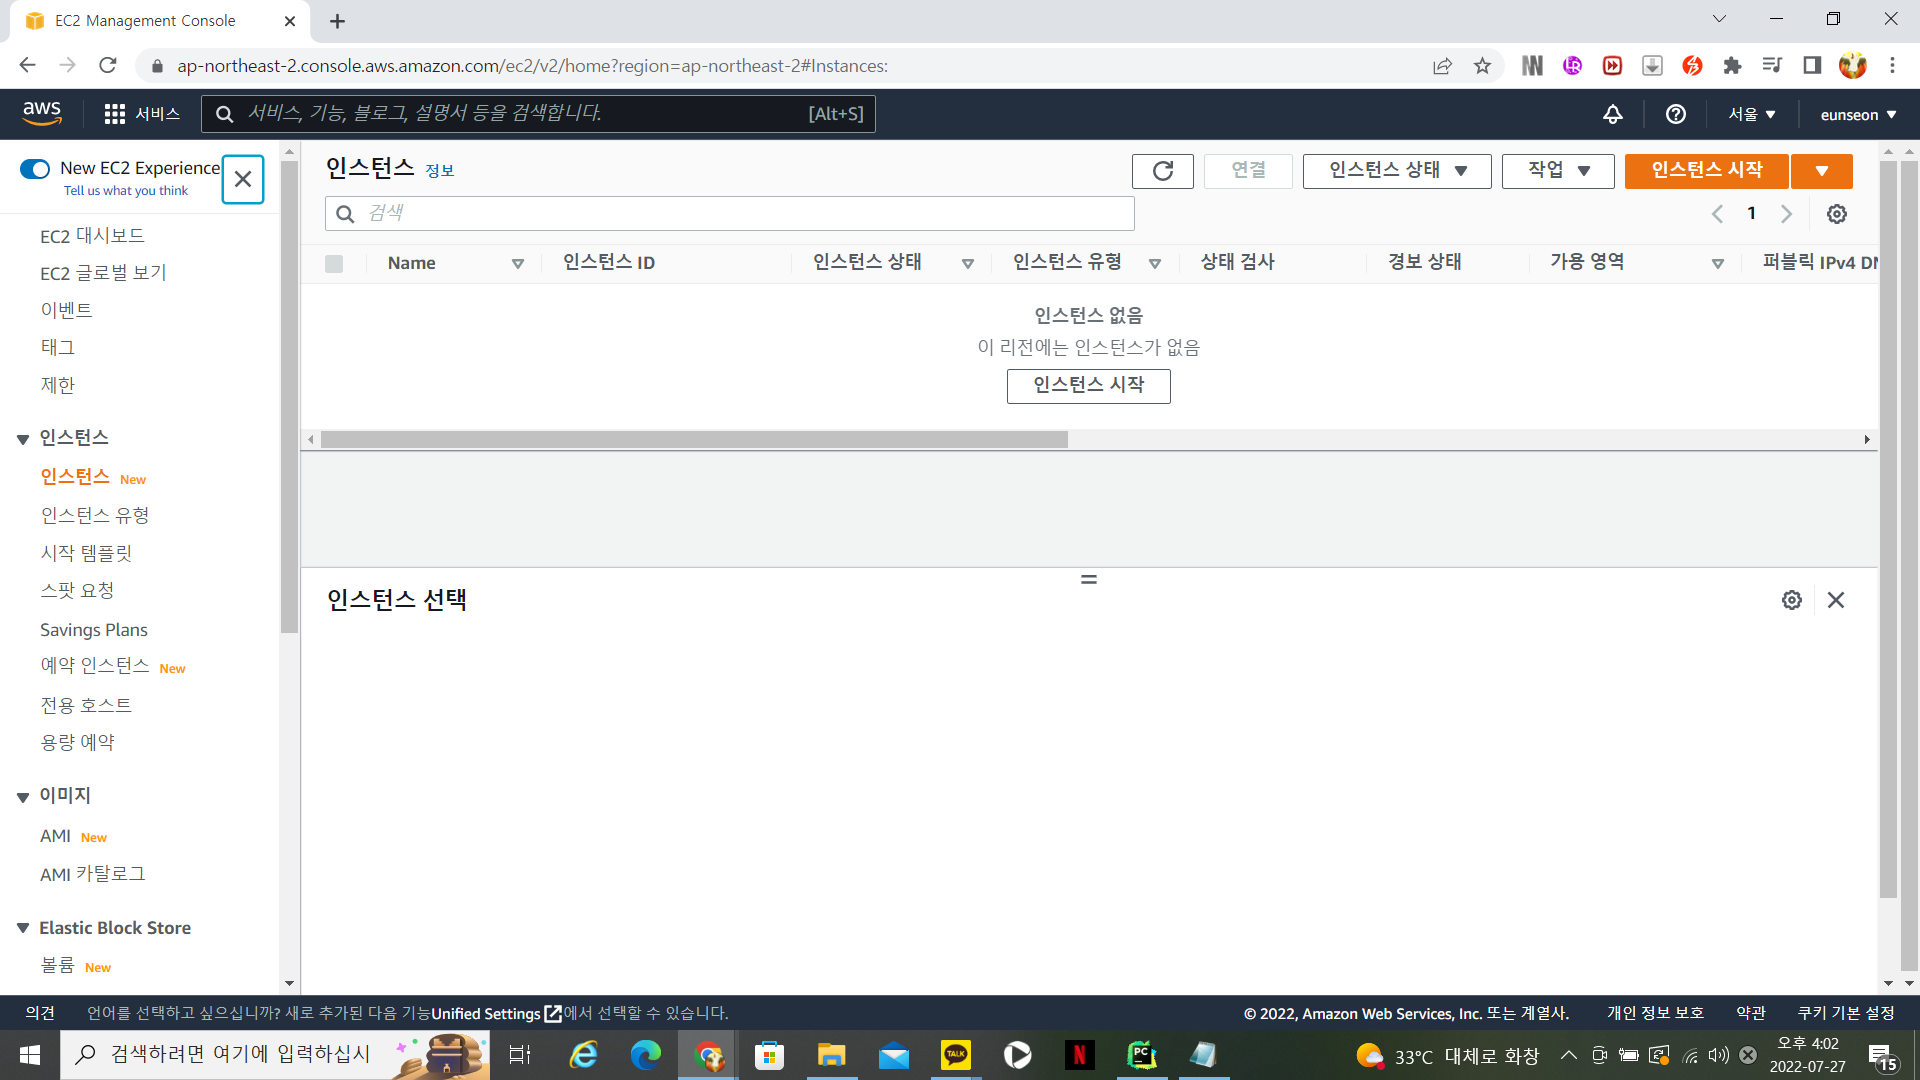Click the orange 인스턴스 시작 button

tap(1707, 171)
